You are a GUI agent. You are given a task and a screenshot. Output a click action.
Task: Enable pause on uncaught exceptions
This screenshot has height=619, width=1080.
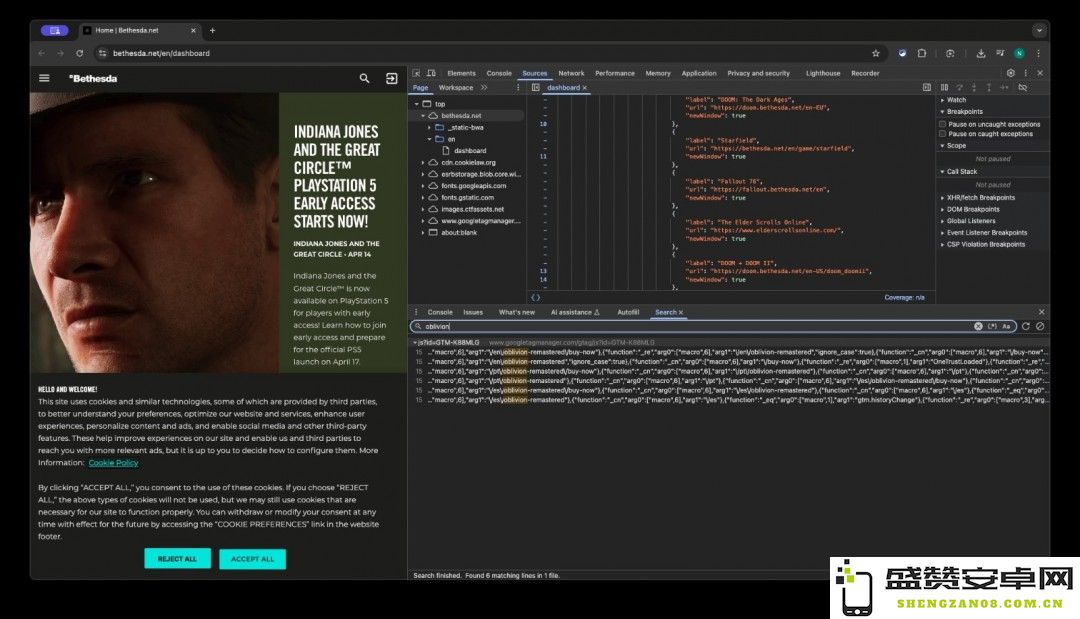click(942, 125)
